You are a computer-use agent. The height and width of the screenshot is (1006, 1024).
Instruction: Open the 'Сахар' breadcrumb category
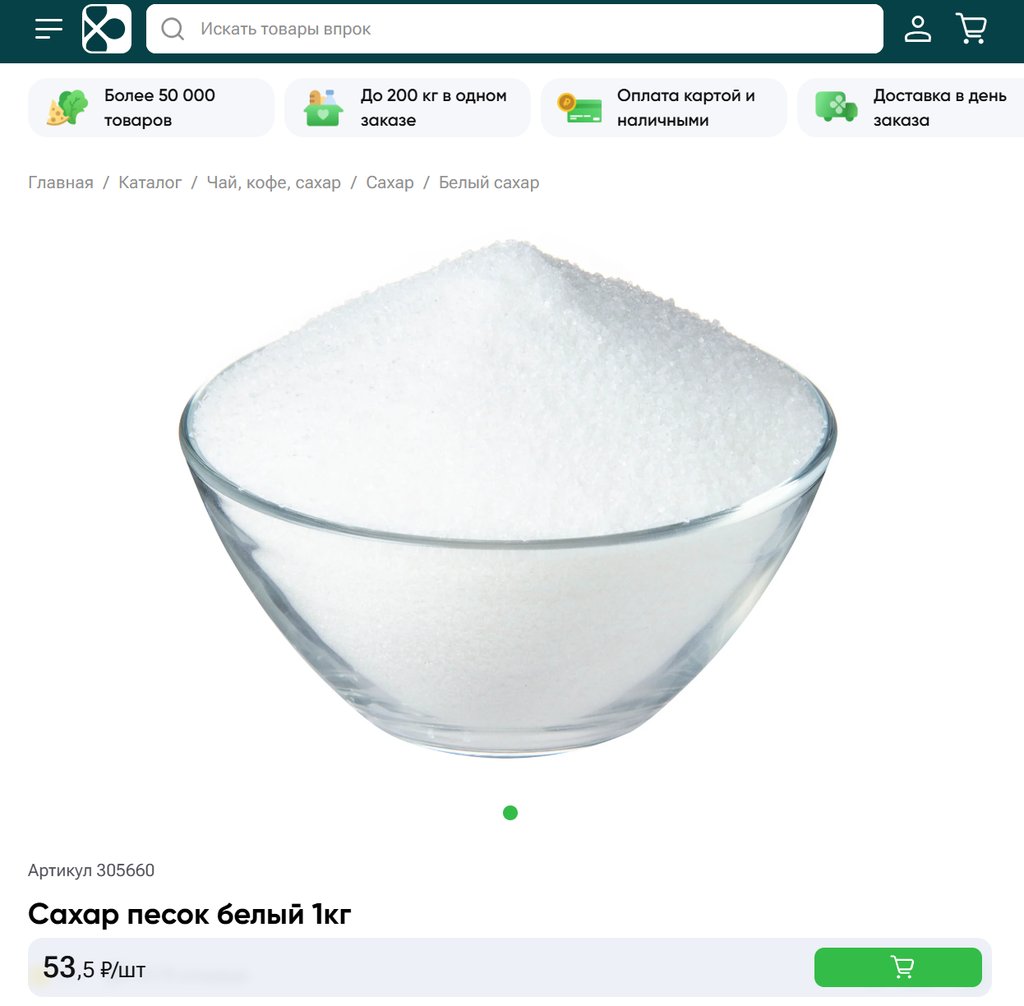click(x=390, y=182)
